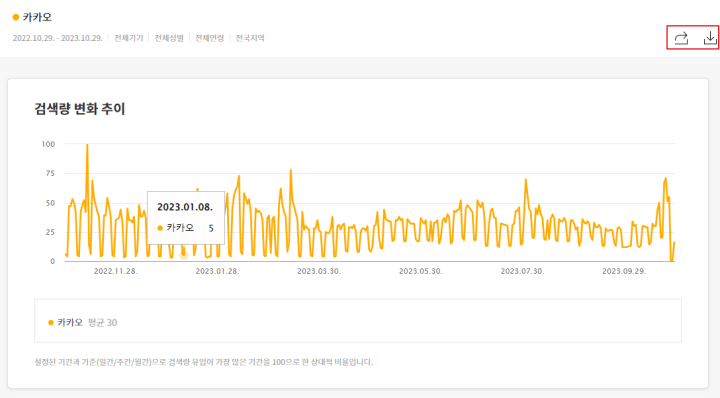Click the 75 y-axis label
This screenshot has width=720, height=398.
(x=50, y=174)
